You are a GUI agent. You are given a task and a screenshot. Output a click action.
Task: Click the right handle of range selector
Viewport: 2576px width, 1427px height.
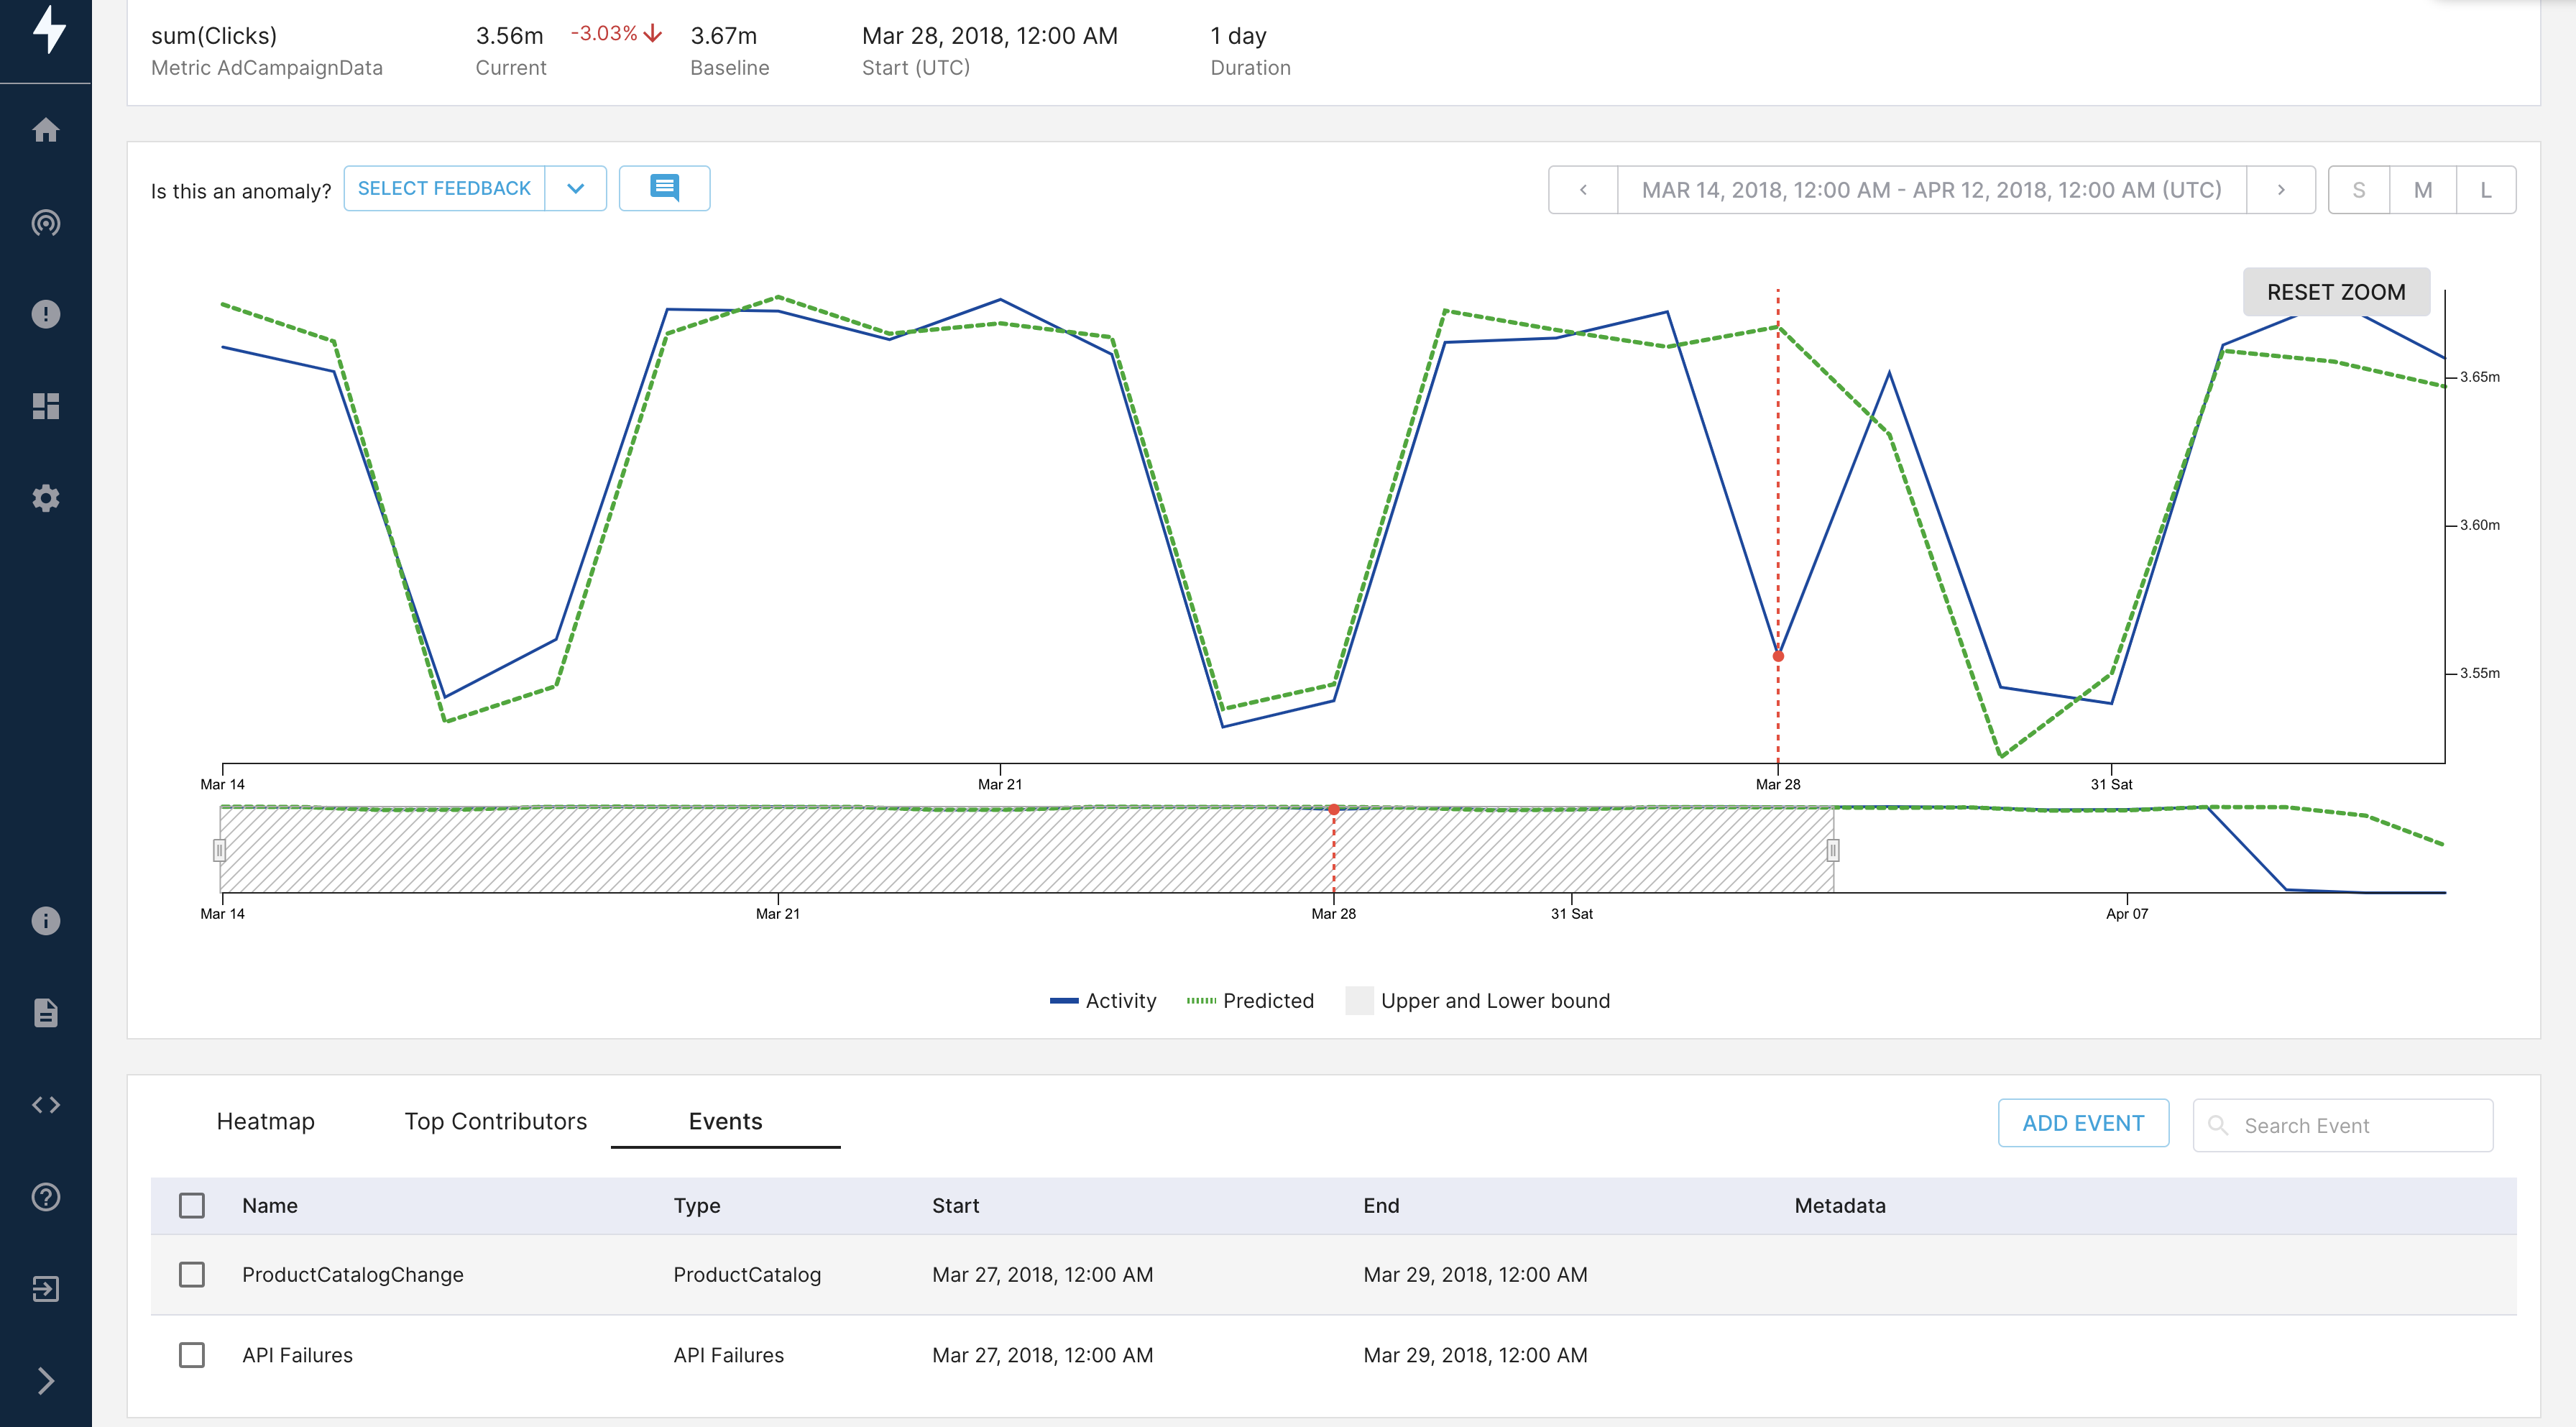tap(1832, 850)
